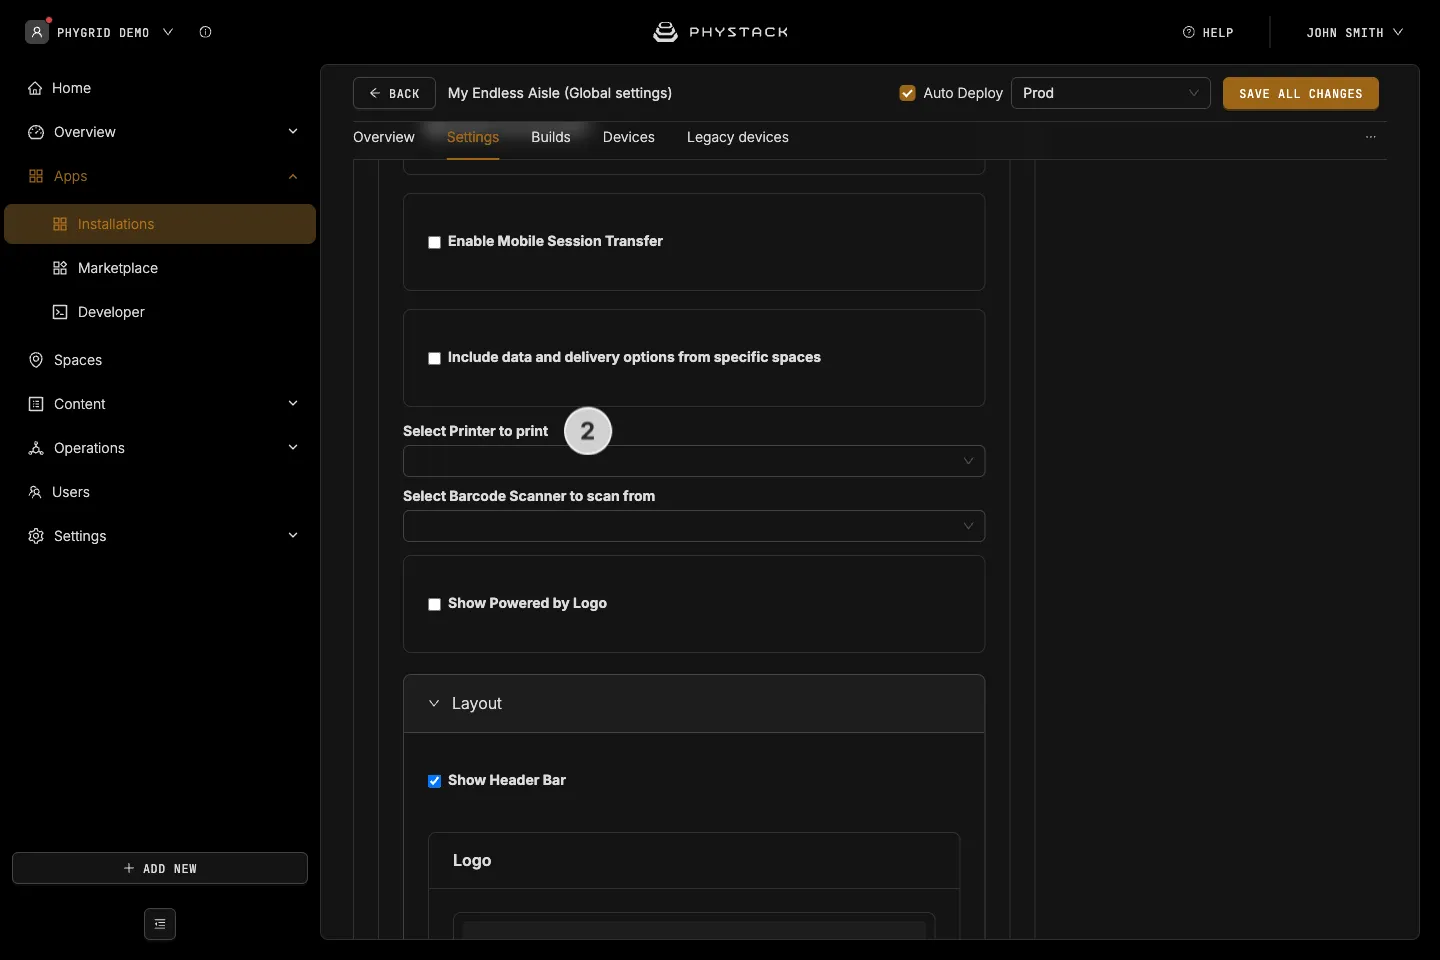Enable Mobile Session Transfer checkbox
This screenshot has height=960, width=1440.
pyautogui.click(x=434, y=242)
